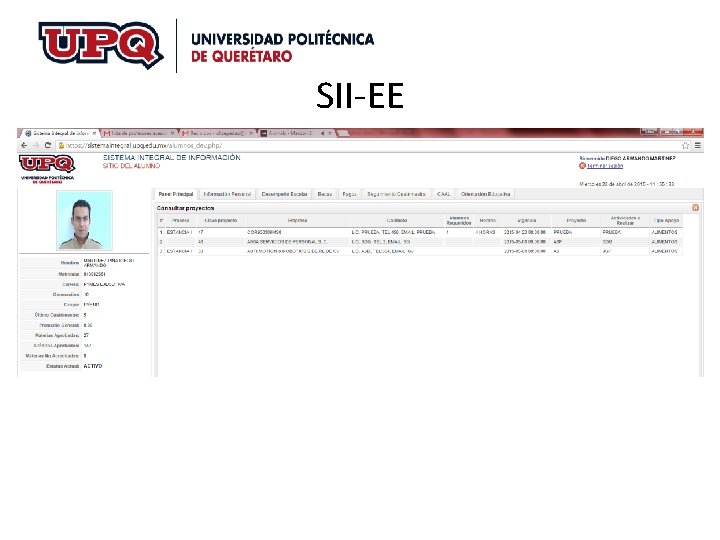Click the lock icon in address bar
Image resolution: width=720 pixels, height=540 pixels.
pyautogui.click(x=61, y=146)
